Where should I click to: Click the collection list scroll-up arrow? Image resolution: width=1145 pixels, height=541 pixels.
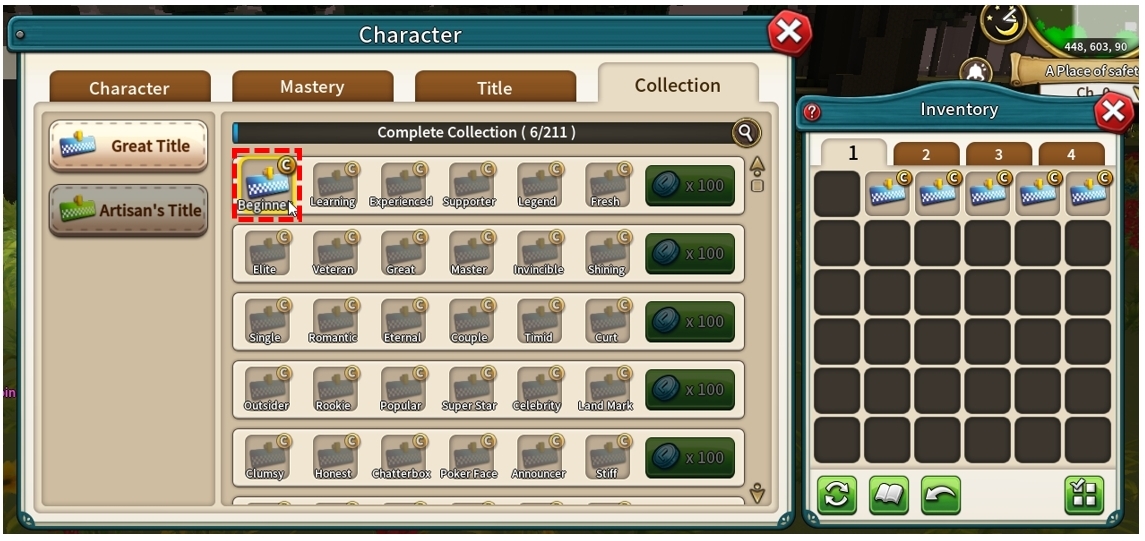(x=757, y=164)
